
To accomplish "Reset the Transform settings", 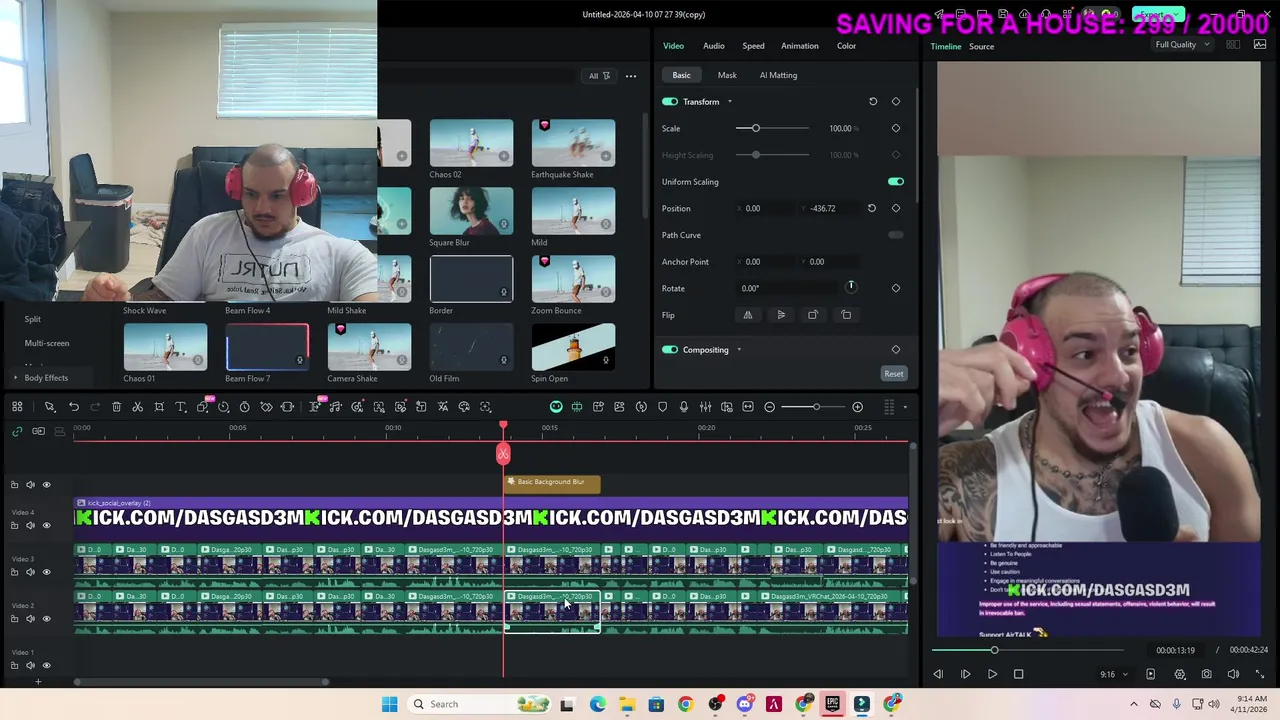I will click(x=873, y=101).
